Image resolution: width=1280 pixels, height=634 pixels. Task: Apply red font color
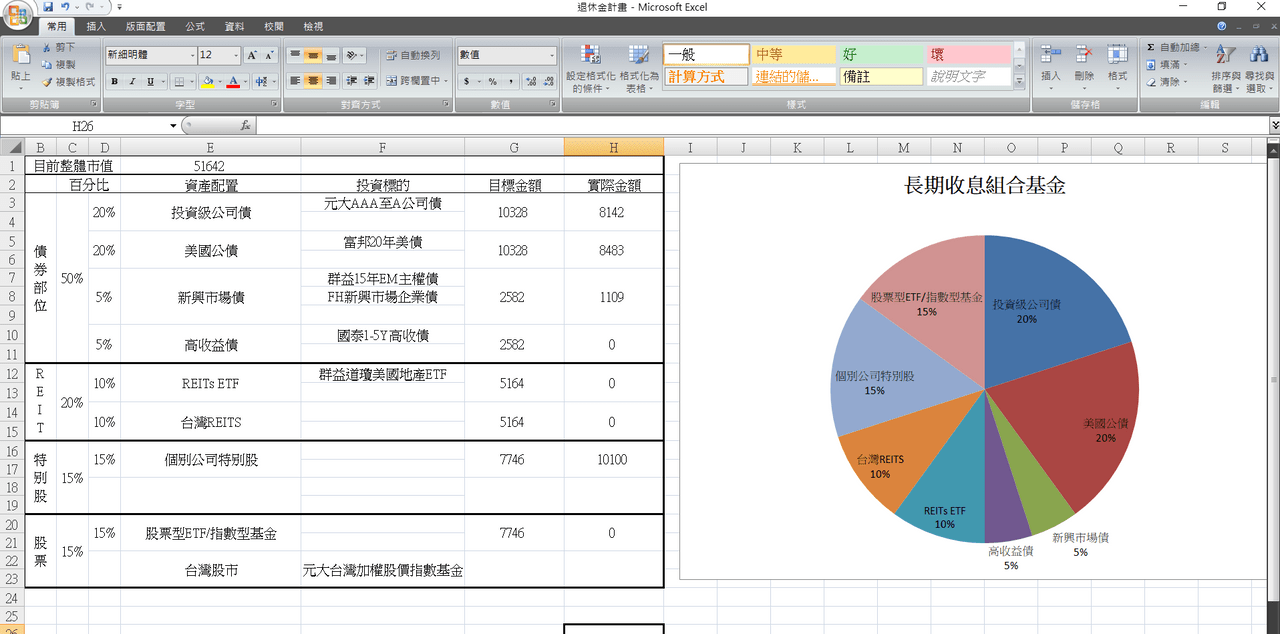point(233,82)
